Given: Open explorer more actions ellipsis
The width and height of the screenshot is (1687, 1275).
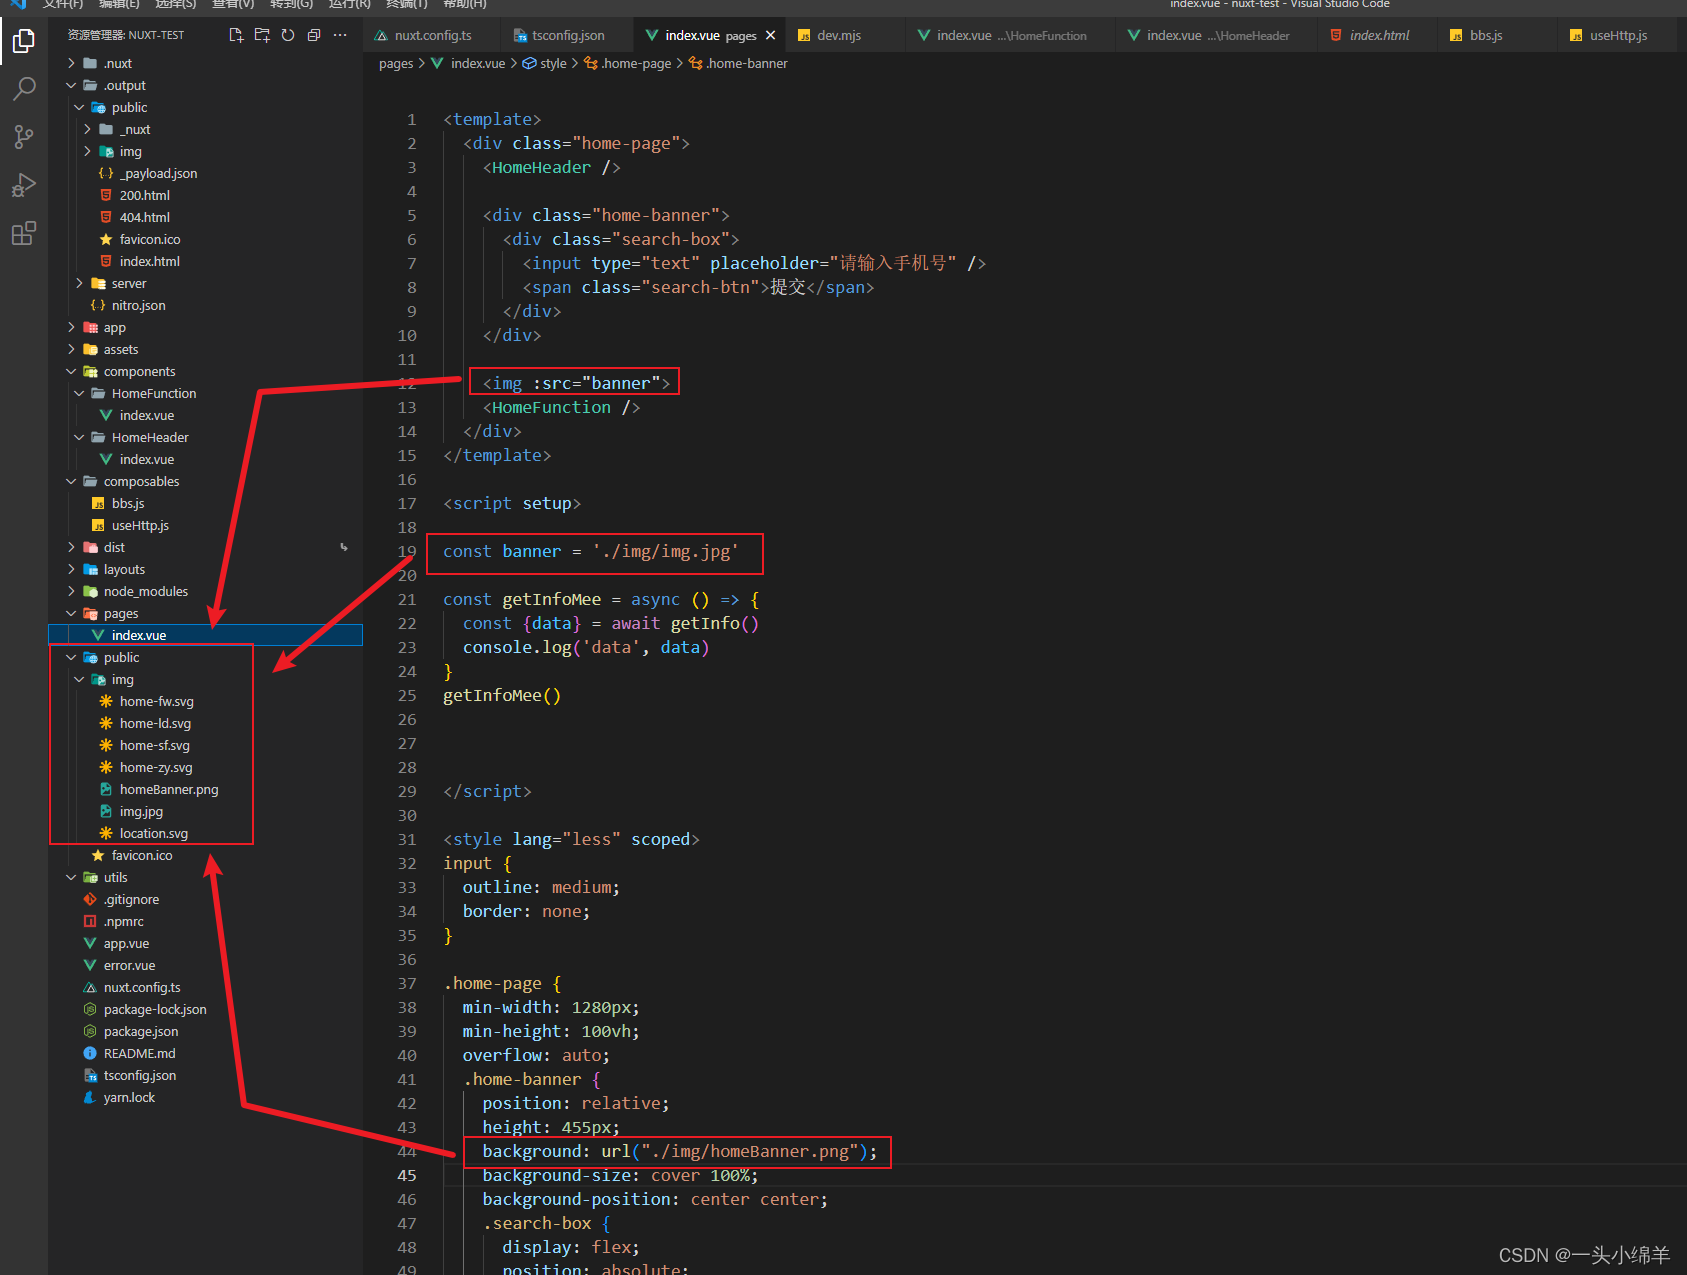Looking at the screenshot, I should [340, 35].
